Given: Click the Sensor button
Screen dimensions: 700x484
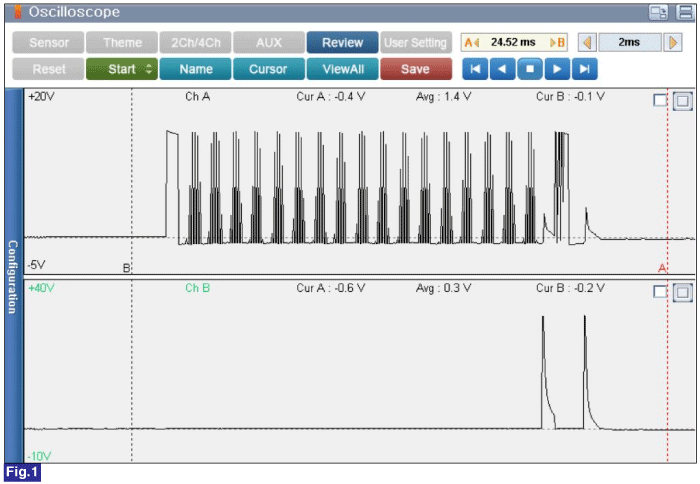Looking at the screenshot, I should point(48,42).
